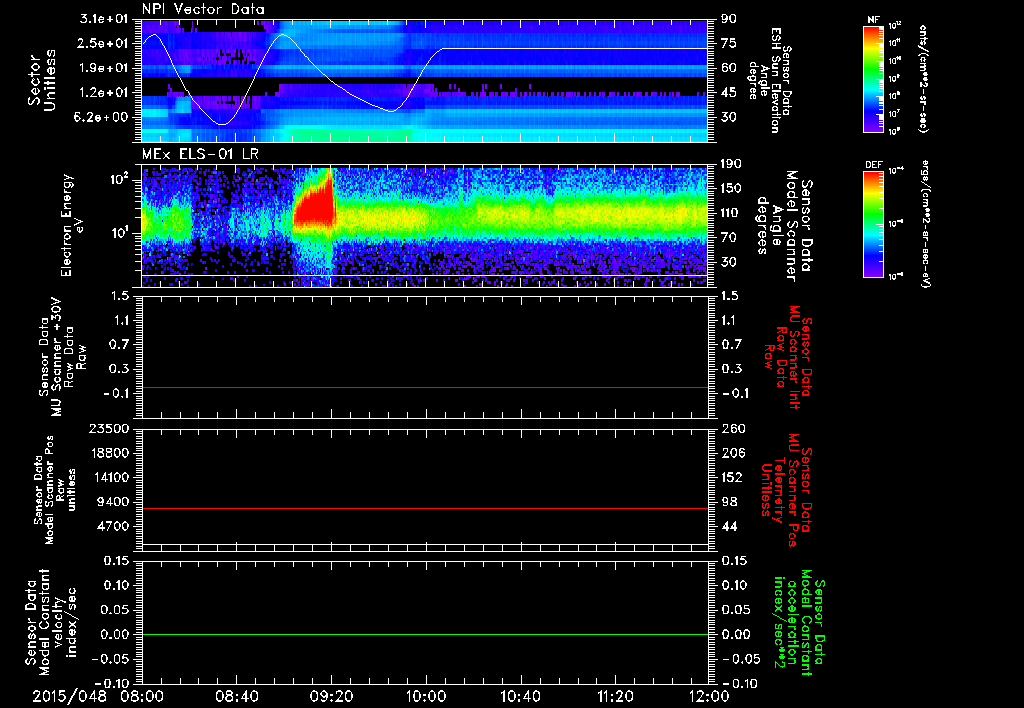Click the 'NPI Vector Data' panel title
Screen dimensions: 1024x708
coord(203,9)
